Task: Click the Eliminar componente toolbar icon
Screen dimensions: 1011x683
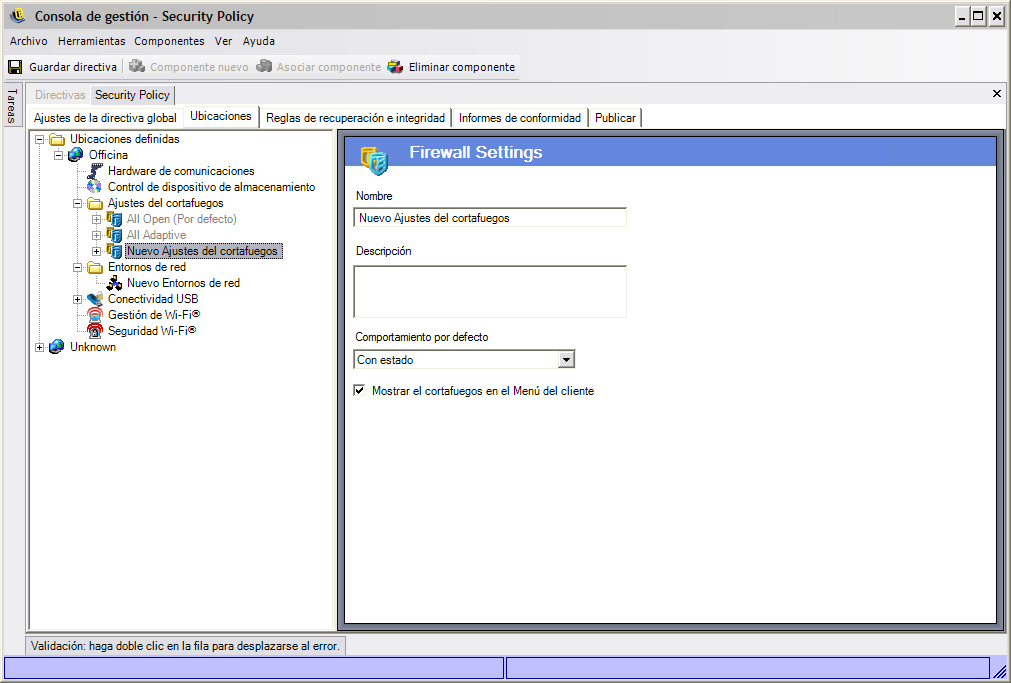Action: (x=395, y=66)
